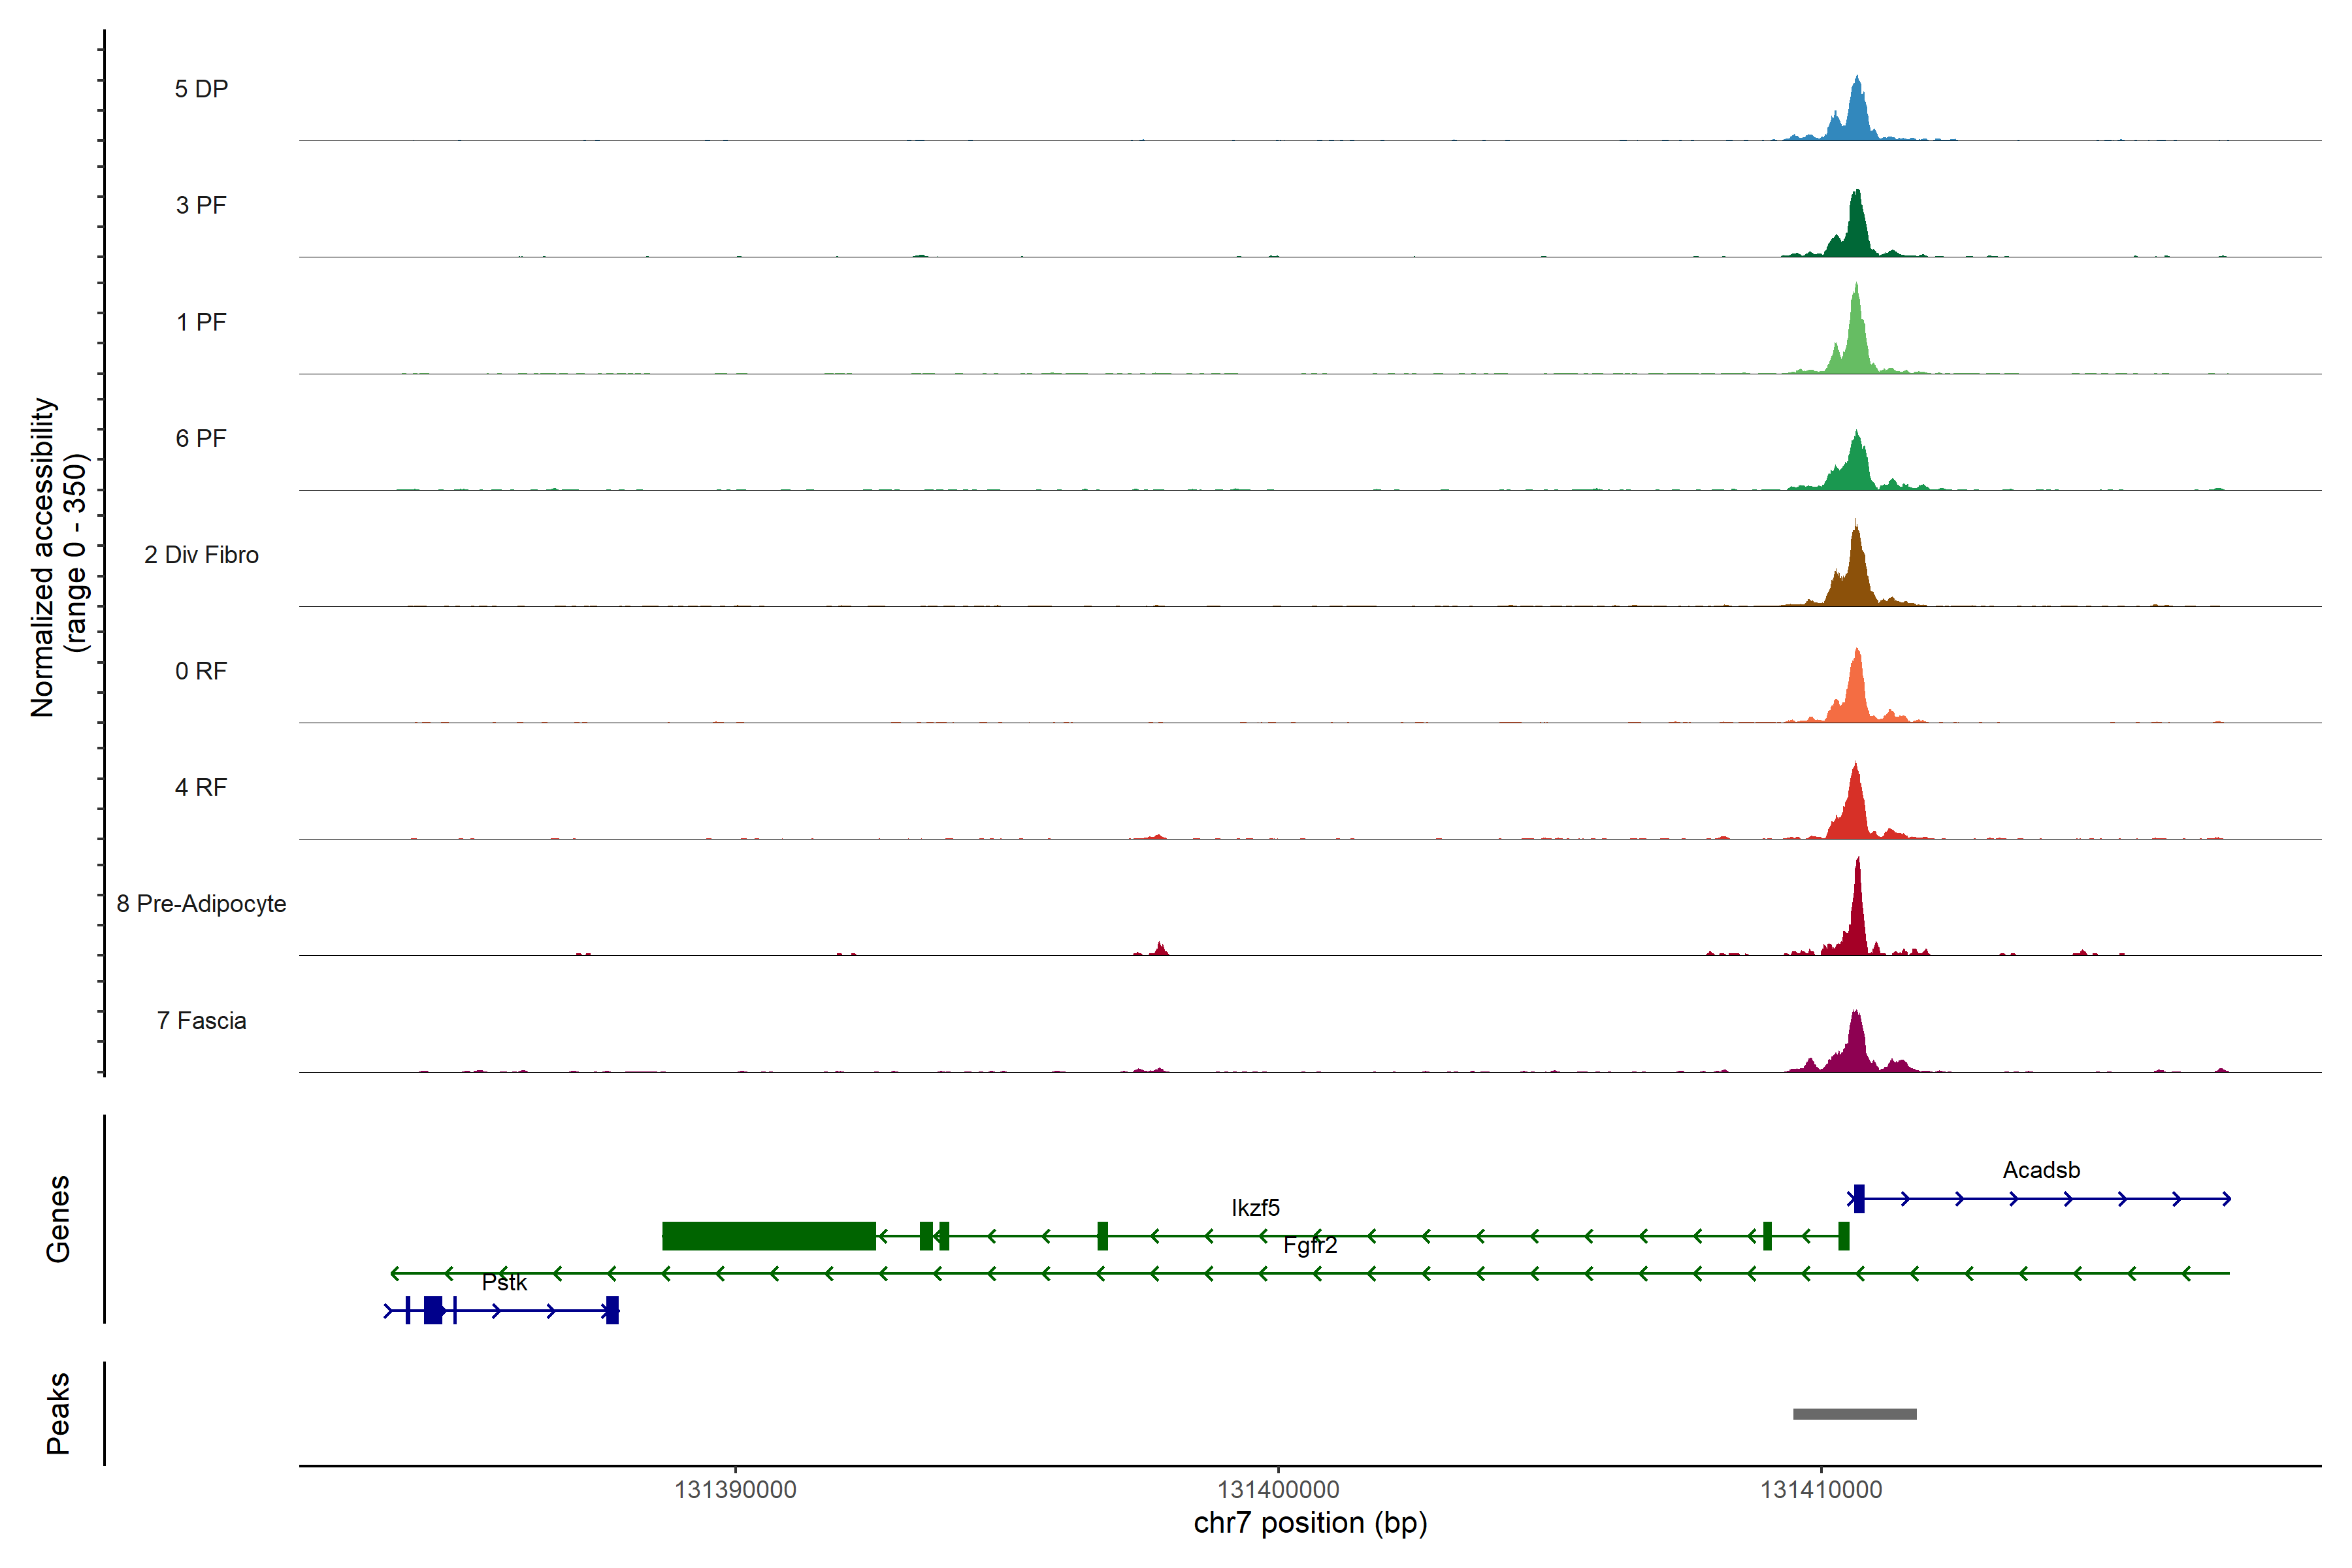Screen dimensions: 2352x1568
Task: Click the 131400000 axis tick label
Action: (x=1278, y=1490)
